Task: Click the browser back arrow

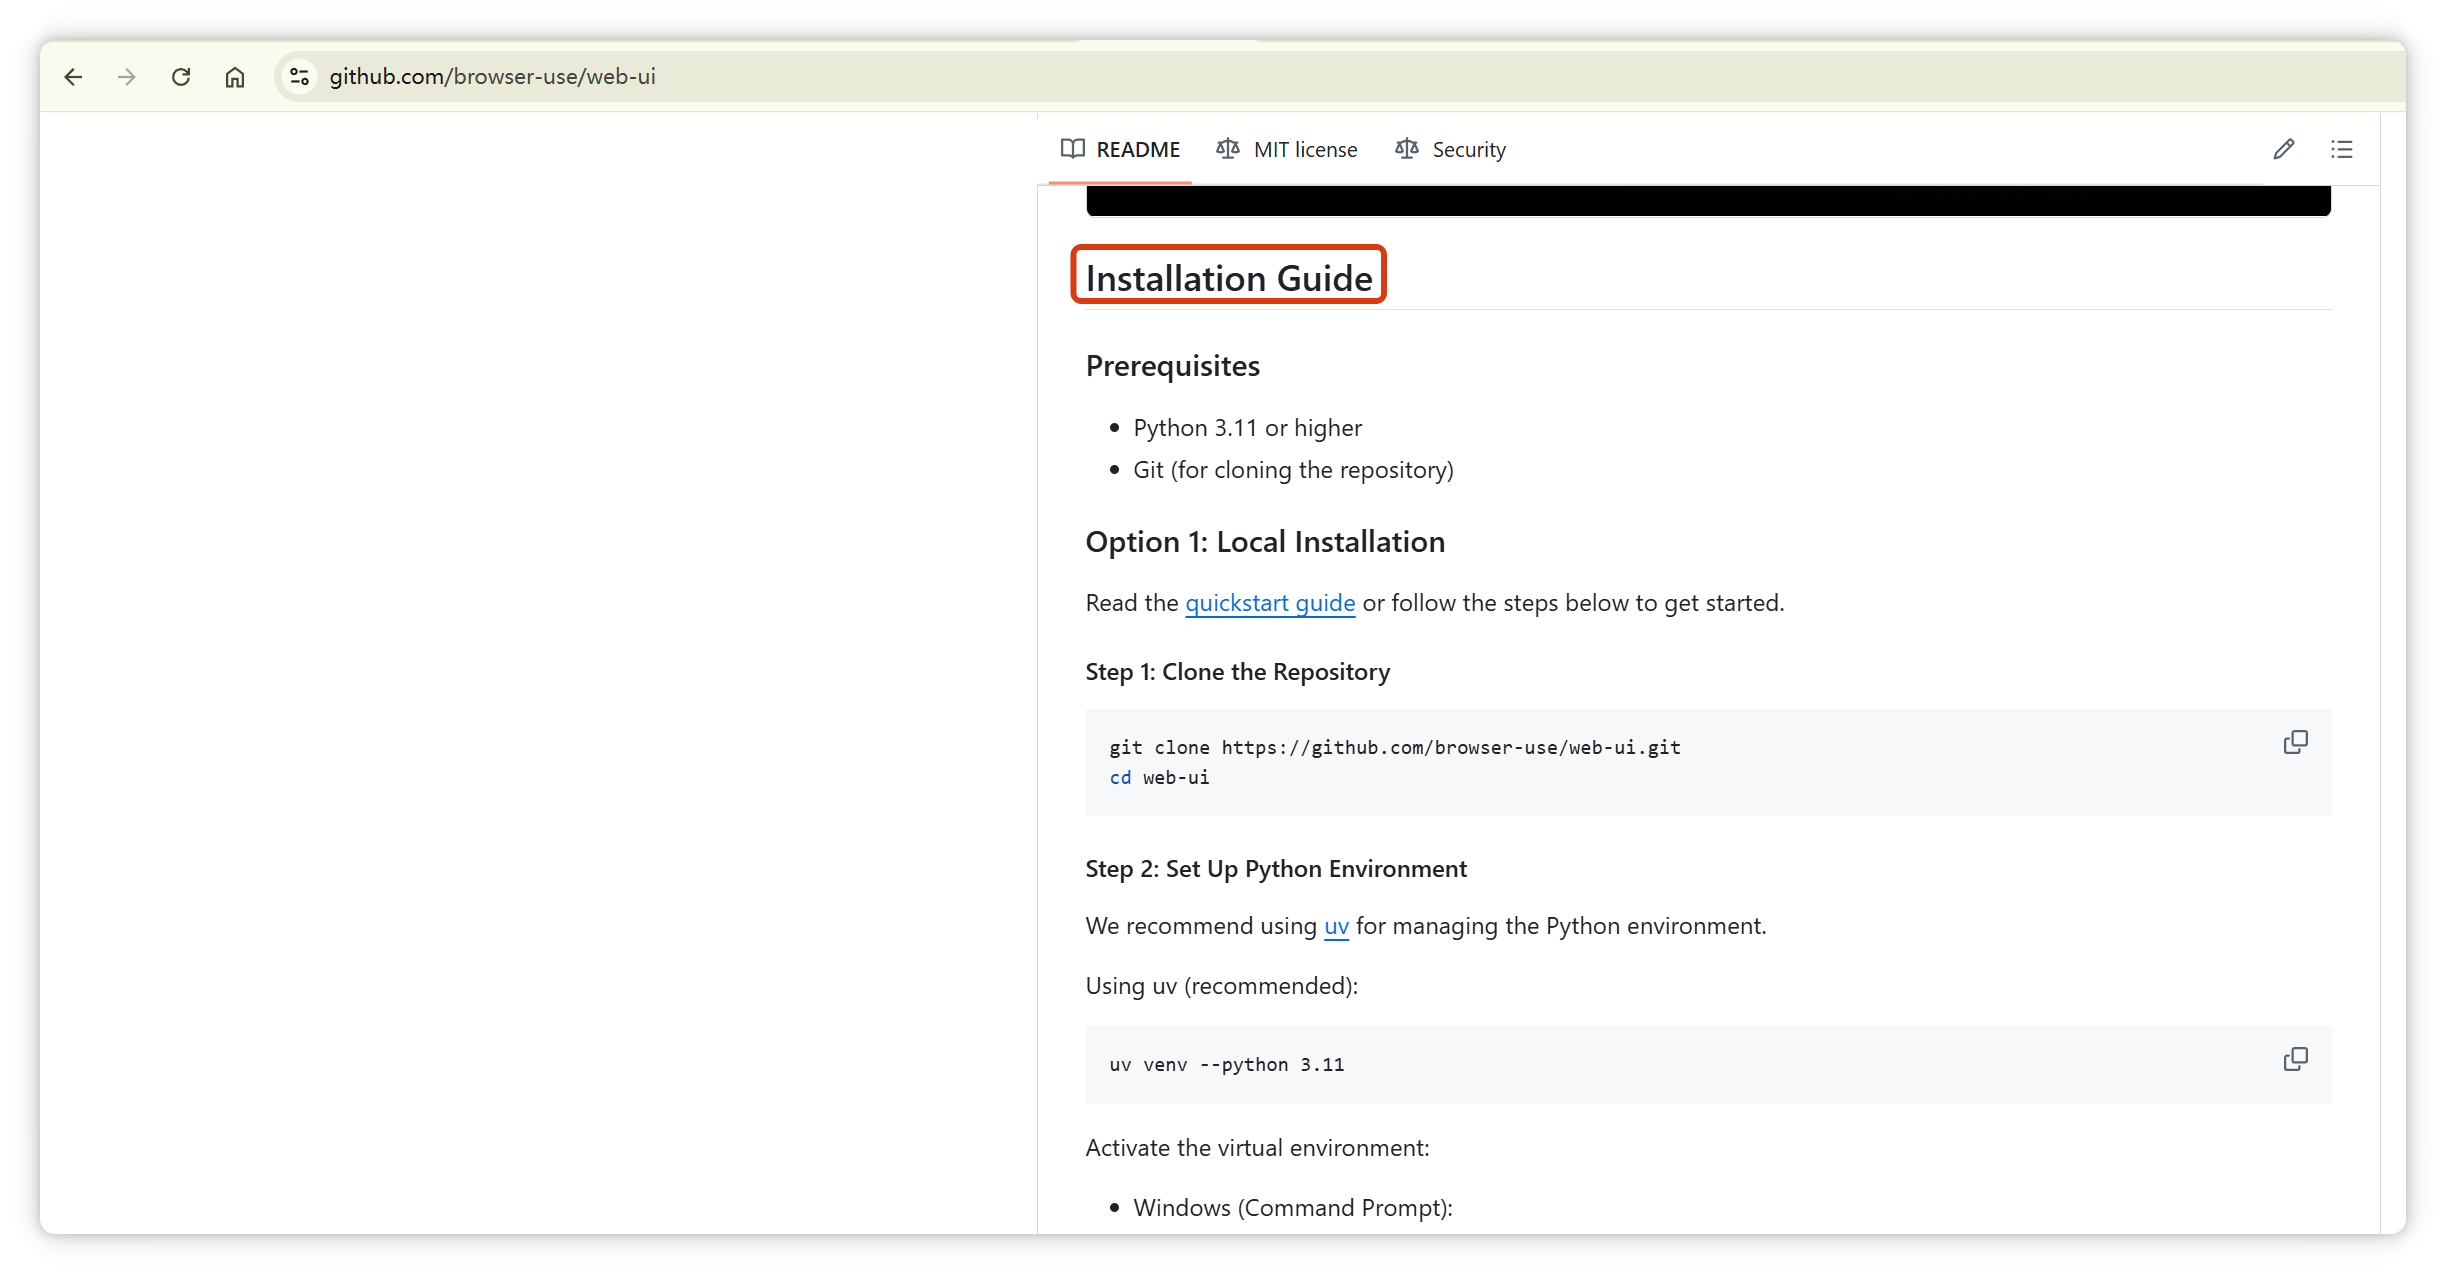Action: [x=73, y=77]
